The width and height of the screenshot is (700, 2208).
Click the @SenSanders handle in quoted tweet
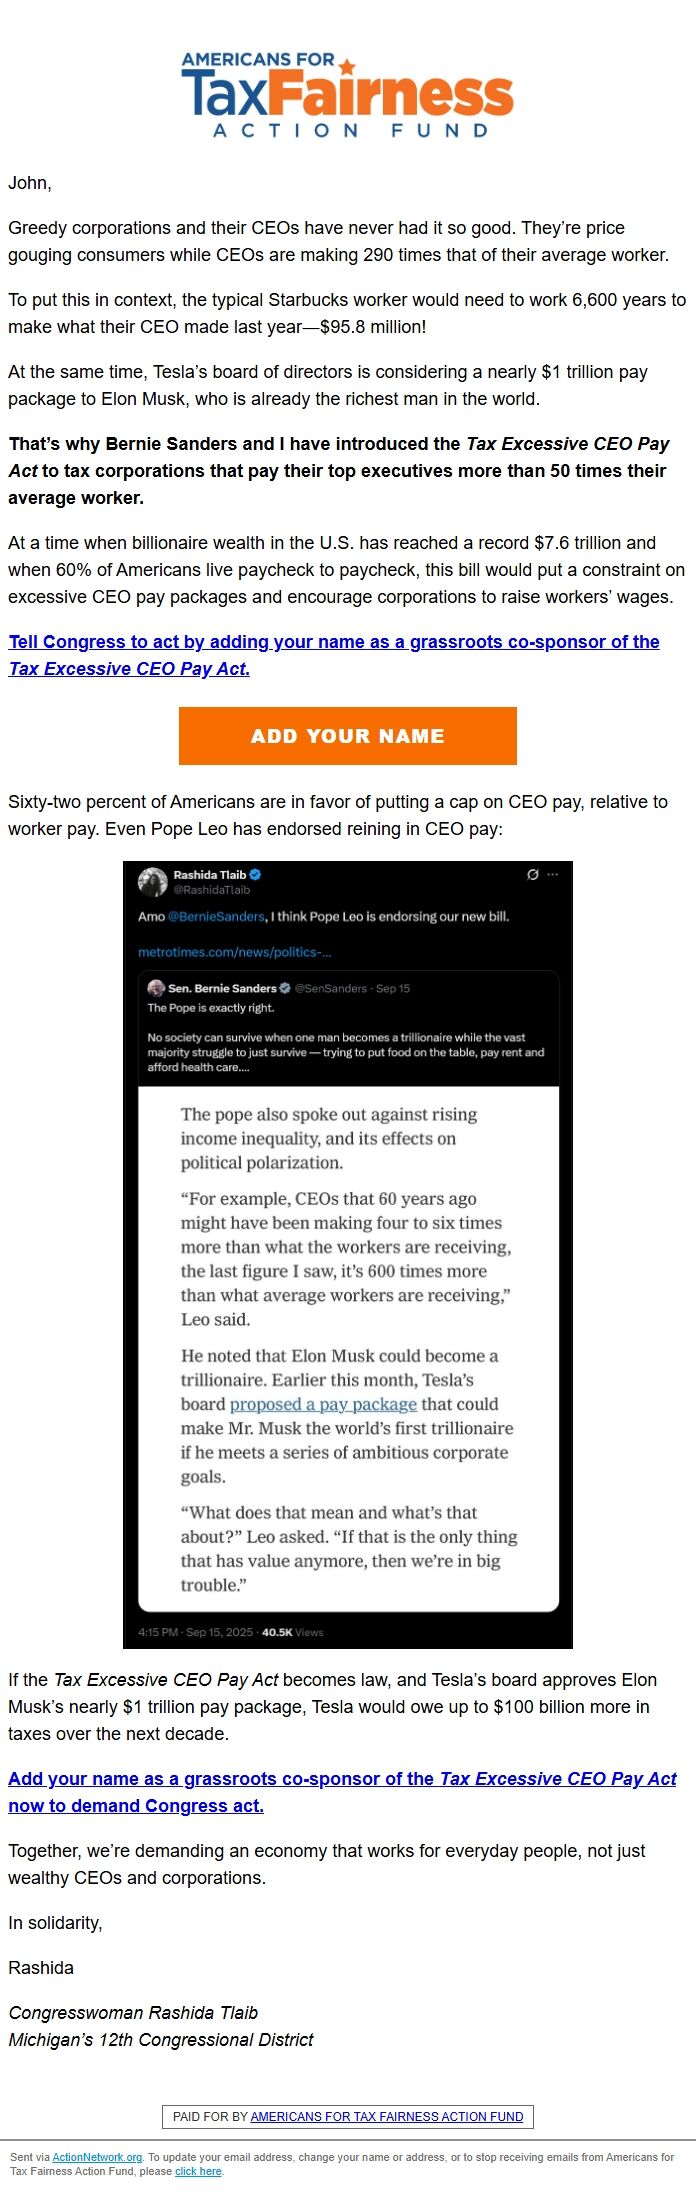click(331, 988)
